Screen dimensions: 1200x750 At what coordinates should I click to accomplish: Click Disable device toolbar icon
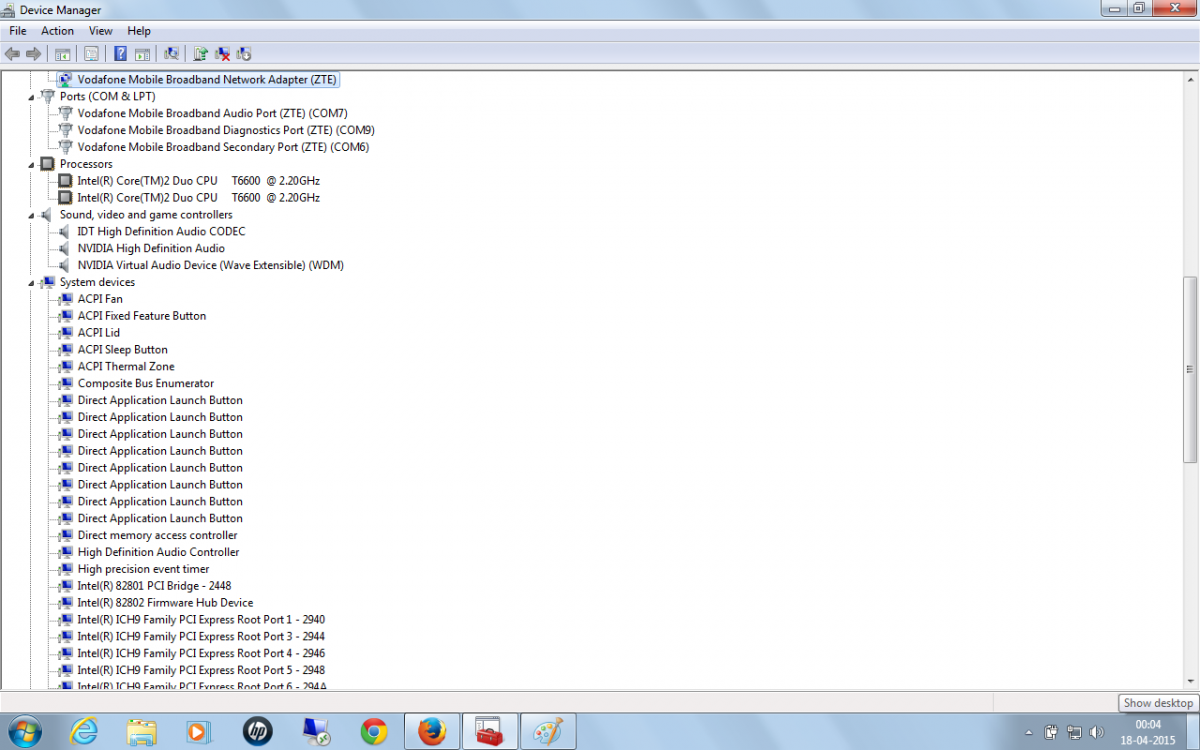(x=244, y=53)
